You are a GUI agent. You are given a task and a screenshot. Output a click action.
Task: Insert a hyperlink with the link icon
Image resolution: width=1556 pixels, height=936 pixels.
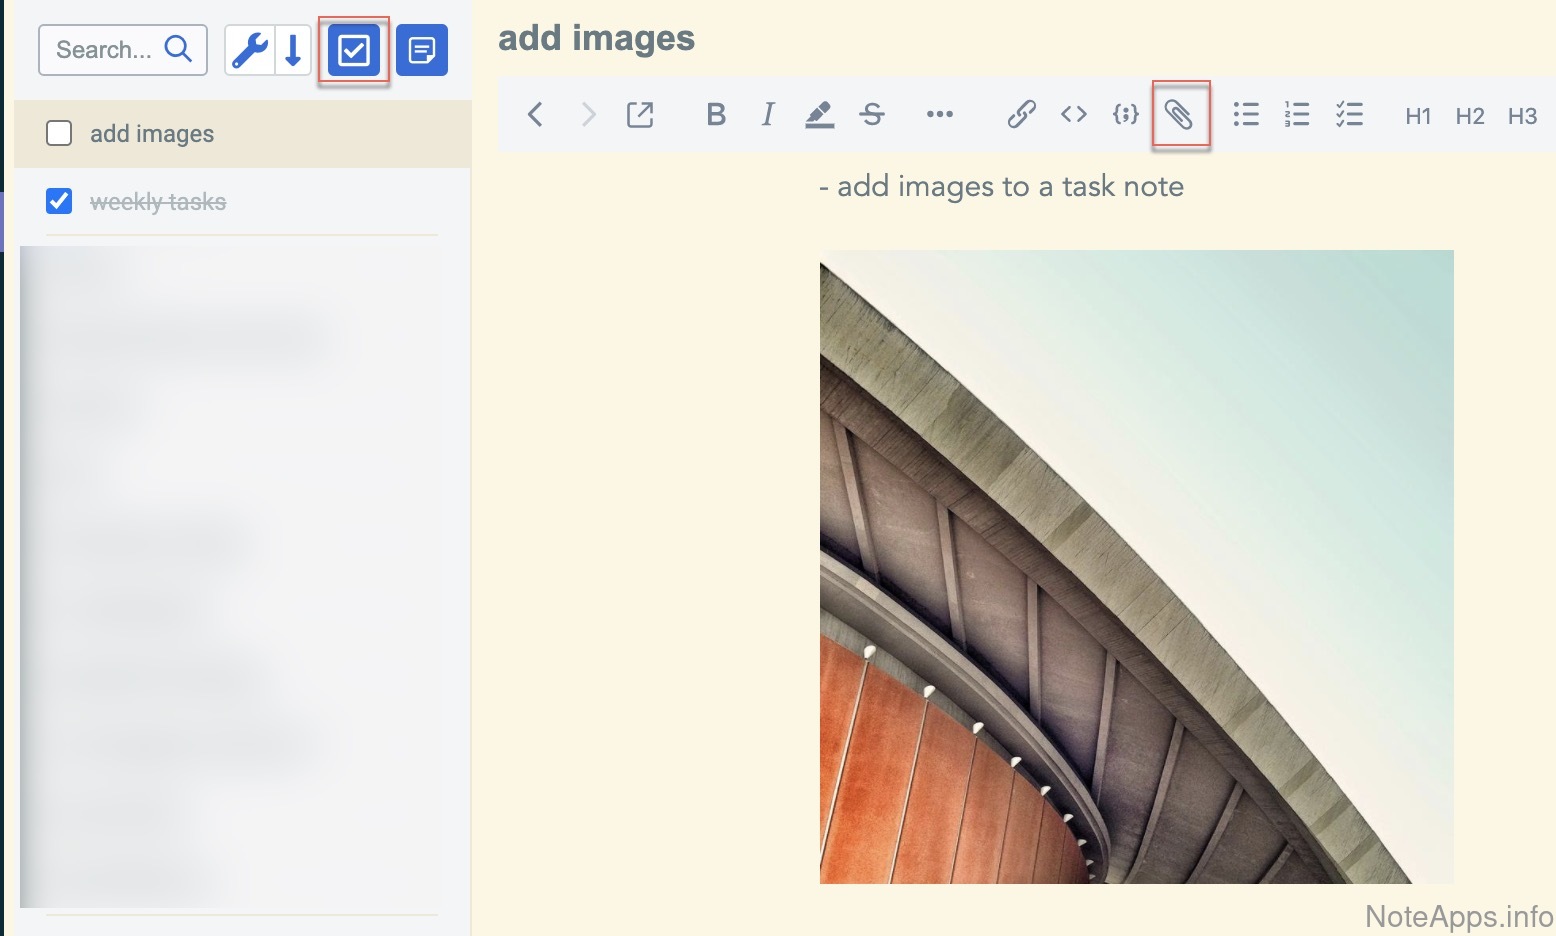[x=1021, y=115]
